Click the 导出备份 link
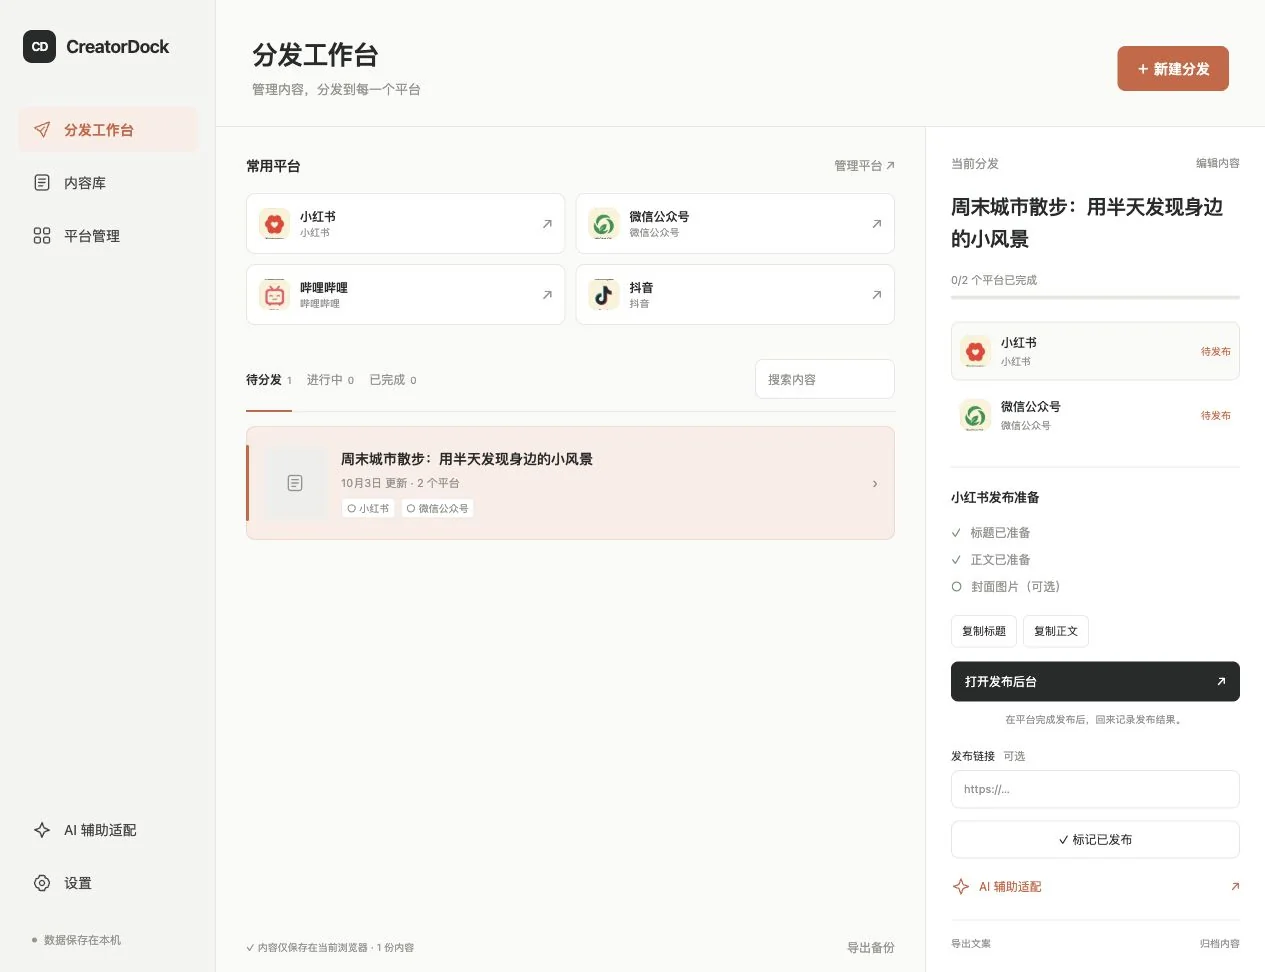 (x=871, y=948)
